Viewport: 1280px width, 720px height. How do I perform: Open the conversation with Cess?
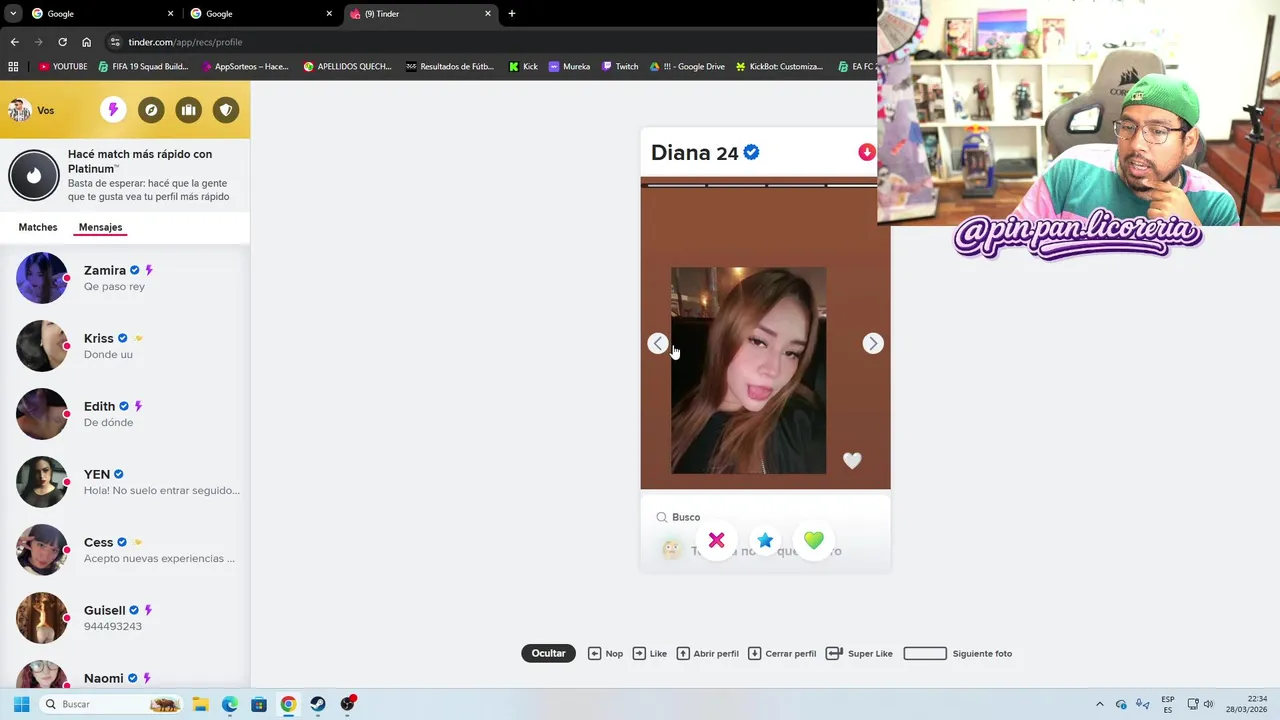(125, 550)
